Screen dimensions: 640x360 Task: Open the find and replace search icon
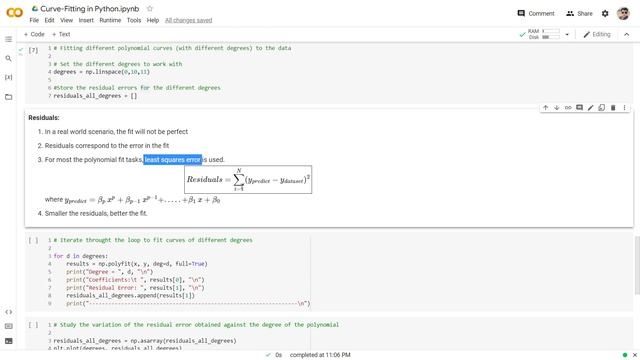[x=9, y=58]
